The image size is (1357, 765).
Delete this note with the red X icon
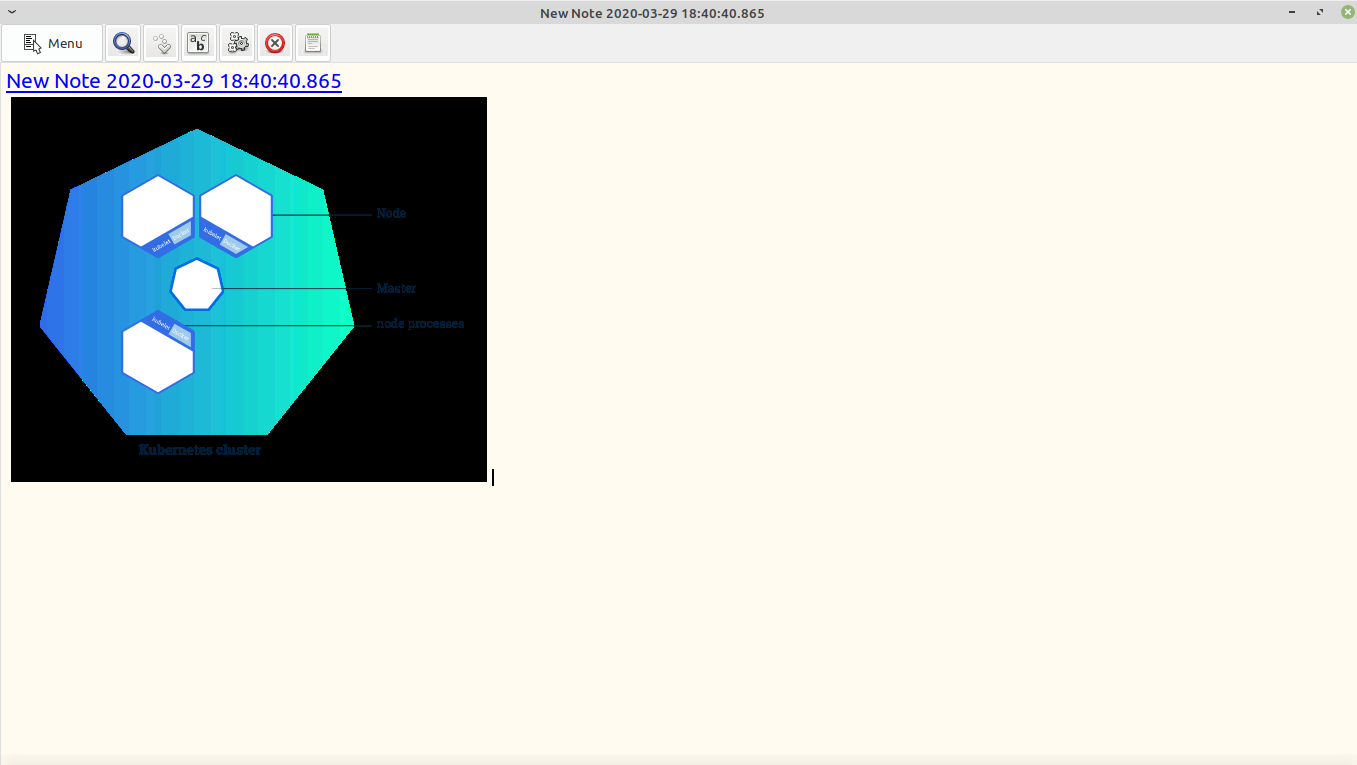tap(275, 43)
